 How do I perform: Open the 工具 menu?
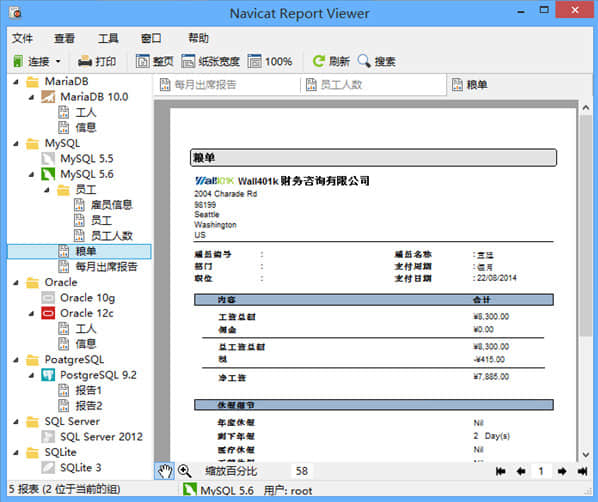108,38
